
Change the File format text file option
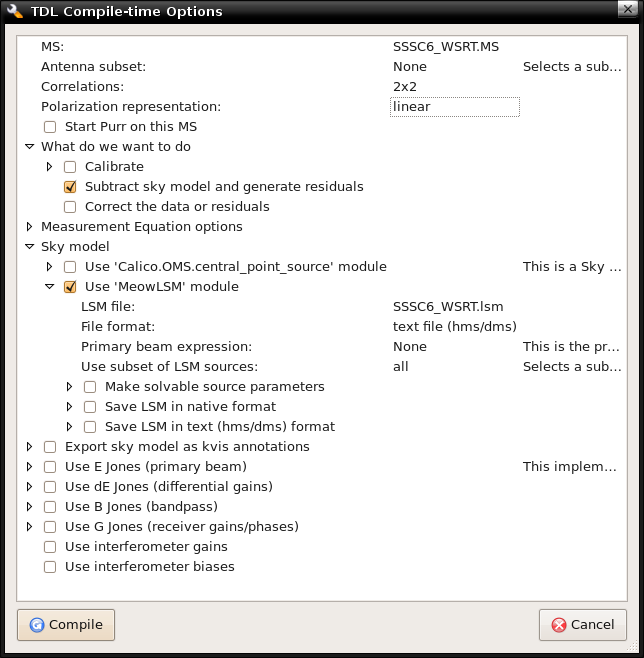(455, 326)
